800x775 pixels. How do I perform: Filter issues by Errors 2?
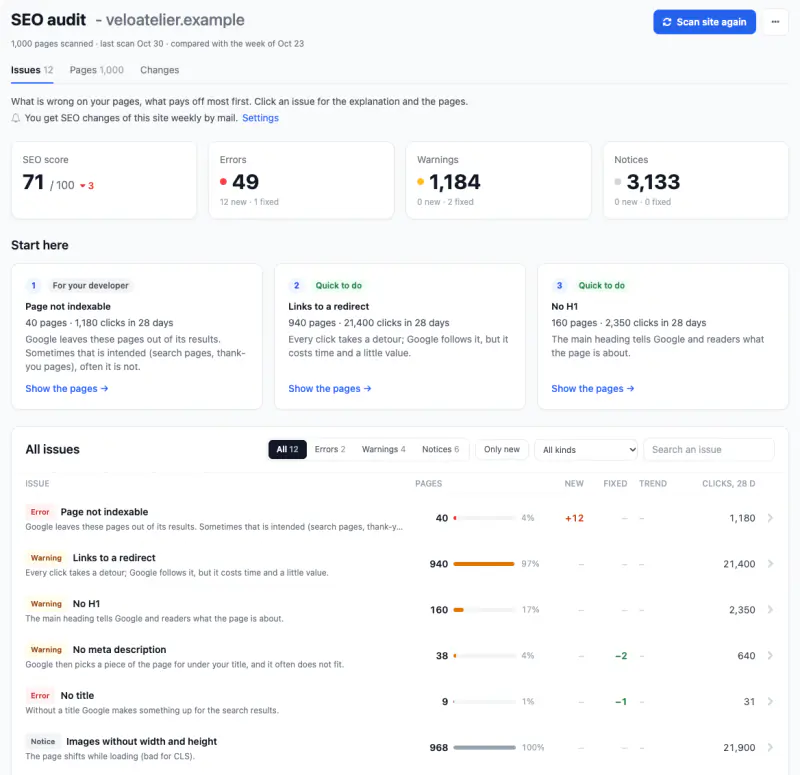[330, 449]
